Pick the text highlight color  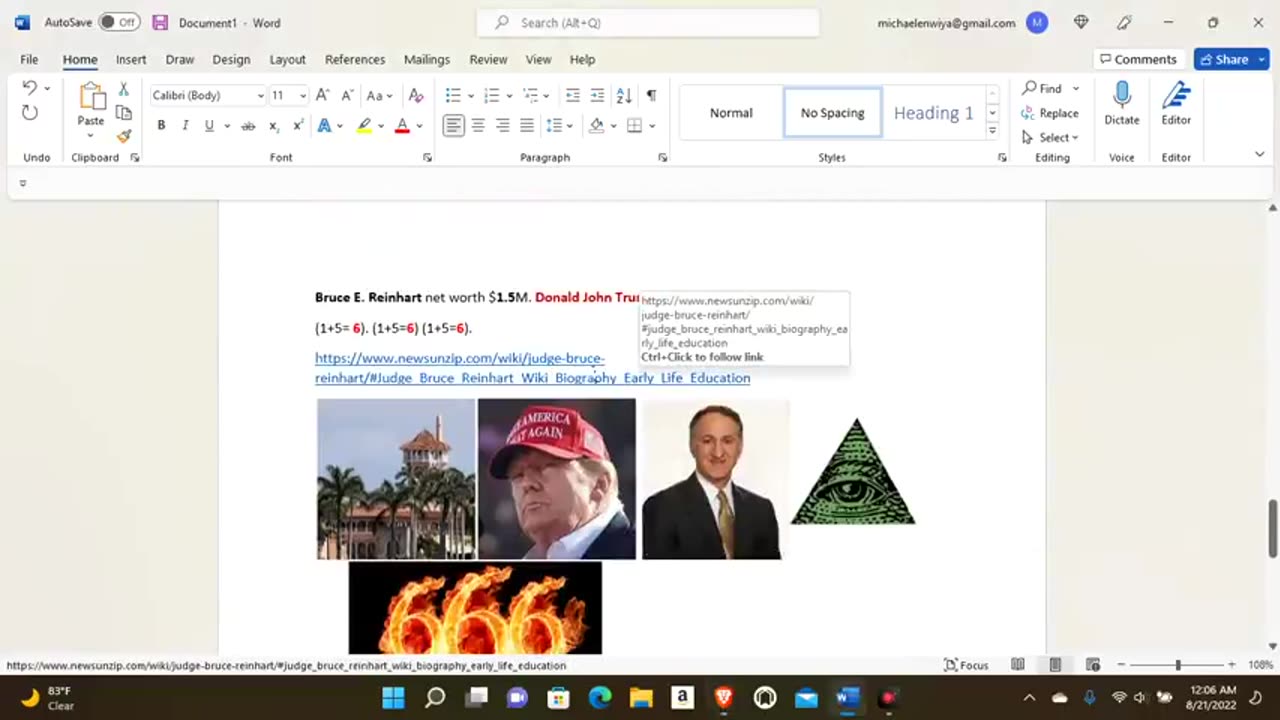point(364,125)
